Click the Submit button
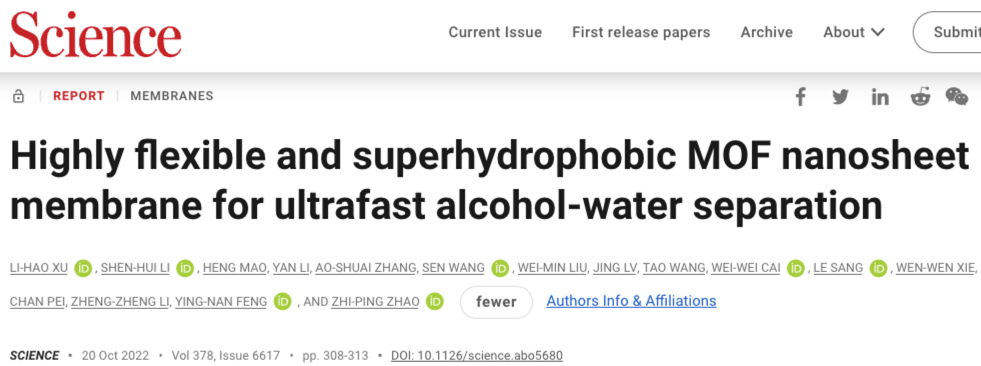The width and height of the screenshot is (981, 366). 947,32
